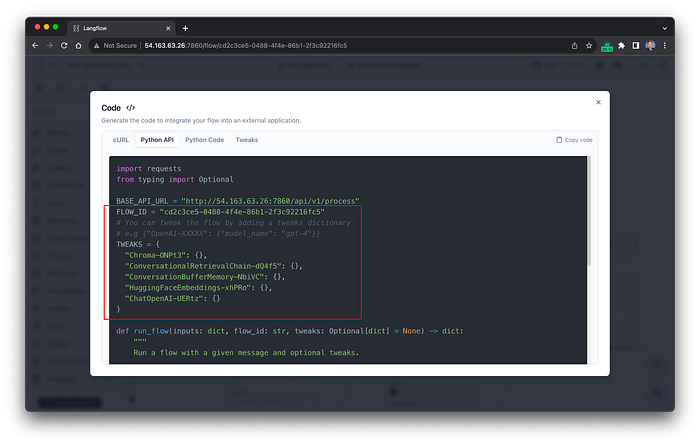Open the Extensions puzzle piece menu
Viewport: 700px width, 445px height.
[x=621, y=46]
